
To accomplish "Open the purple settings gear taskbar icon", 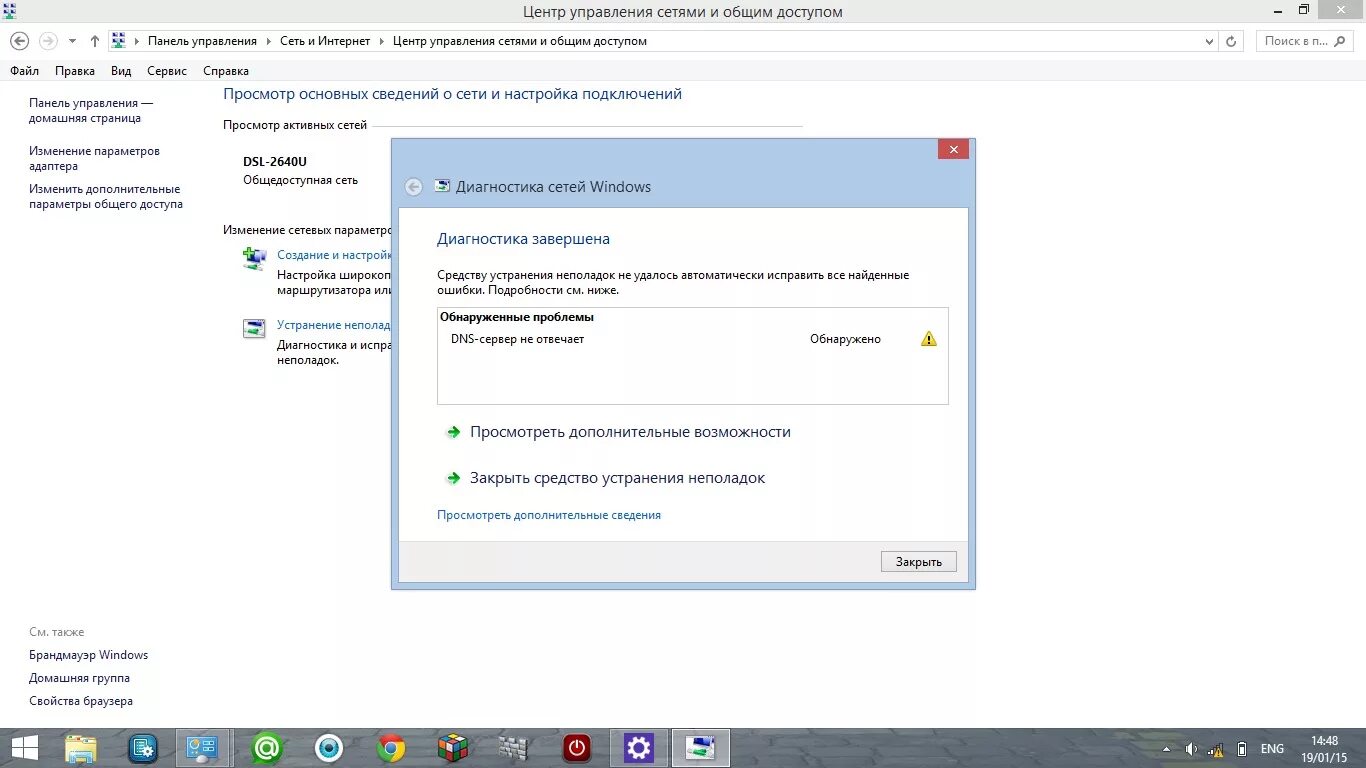I will (638, 748).
